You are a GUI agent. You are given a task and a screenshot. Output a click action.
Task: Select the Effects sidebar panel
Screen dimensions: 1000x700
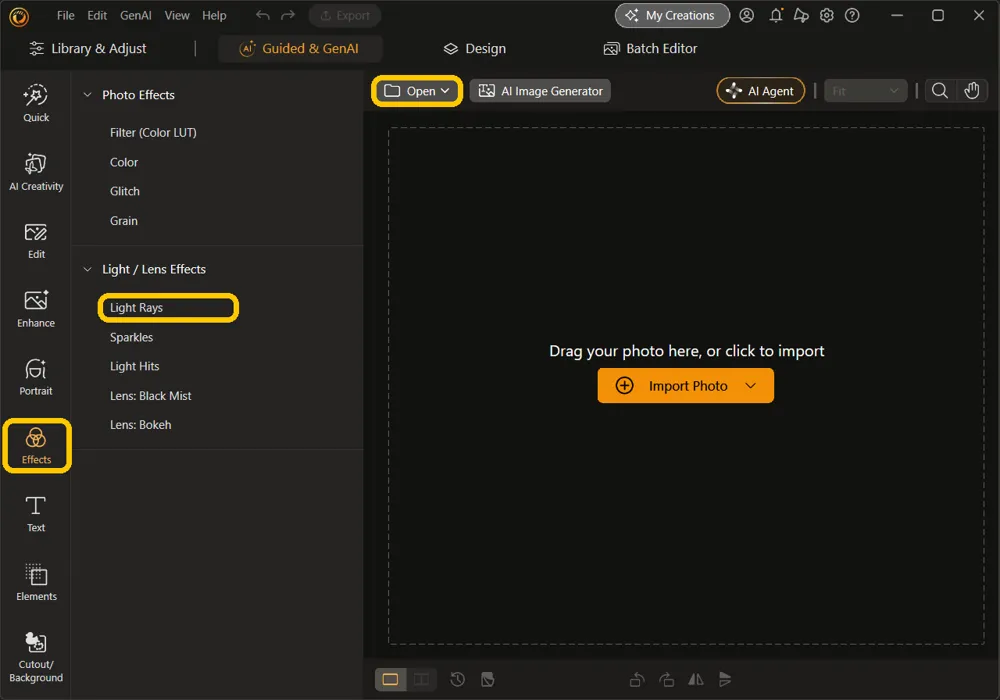(x=36, y=446)
